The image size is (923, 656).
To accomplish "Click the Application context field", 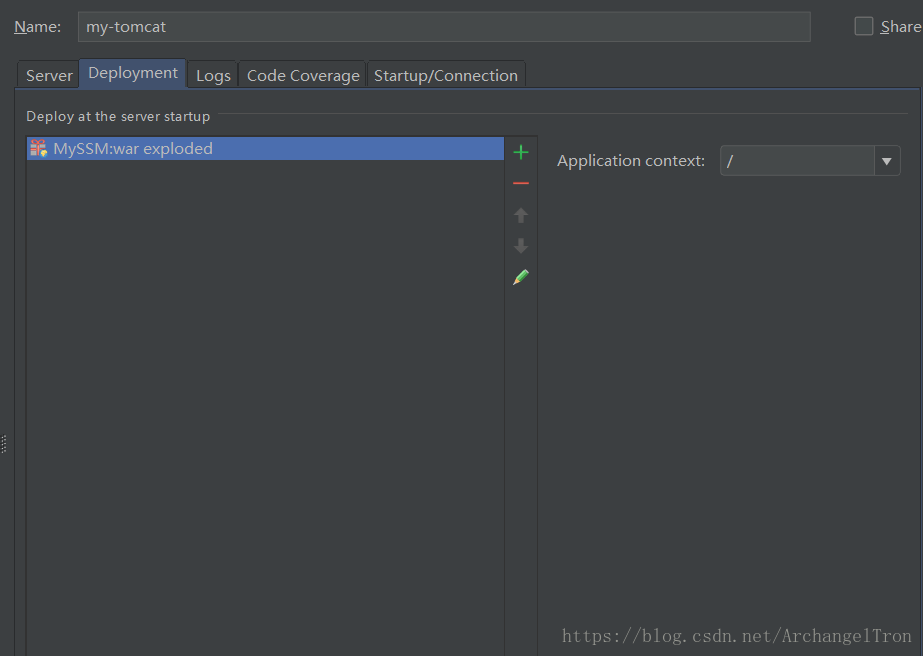I will 797,161.
